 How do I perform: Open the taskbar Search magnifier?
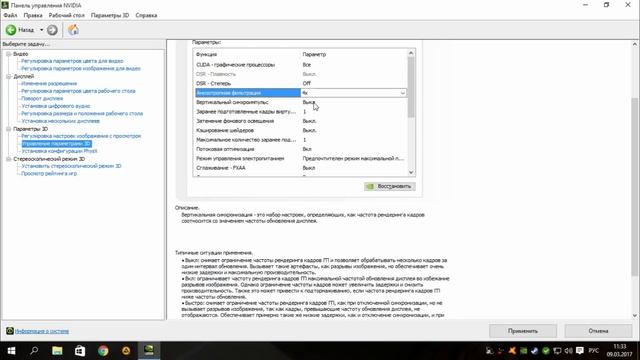point(34,351)
